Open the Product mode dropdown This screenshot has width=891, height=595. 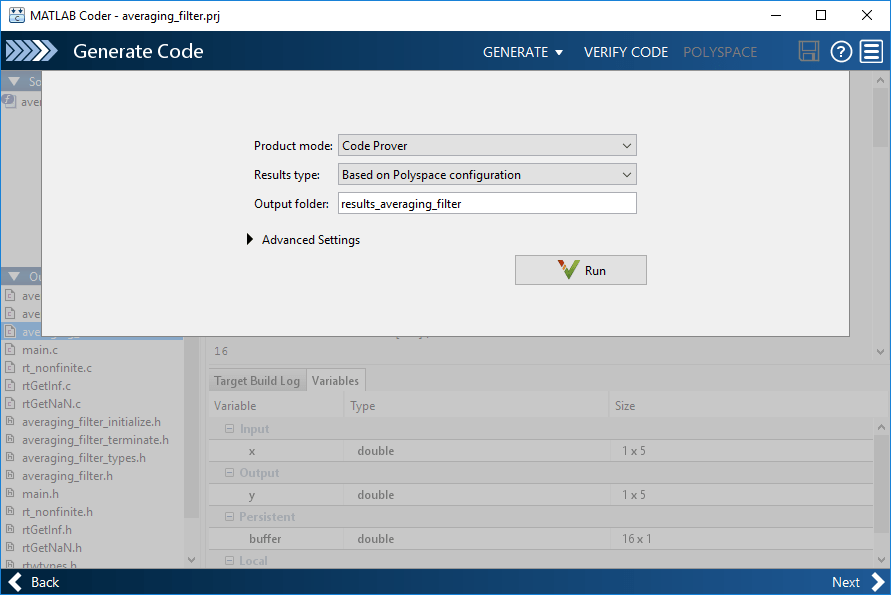point(487,145)
